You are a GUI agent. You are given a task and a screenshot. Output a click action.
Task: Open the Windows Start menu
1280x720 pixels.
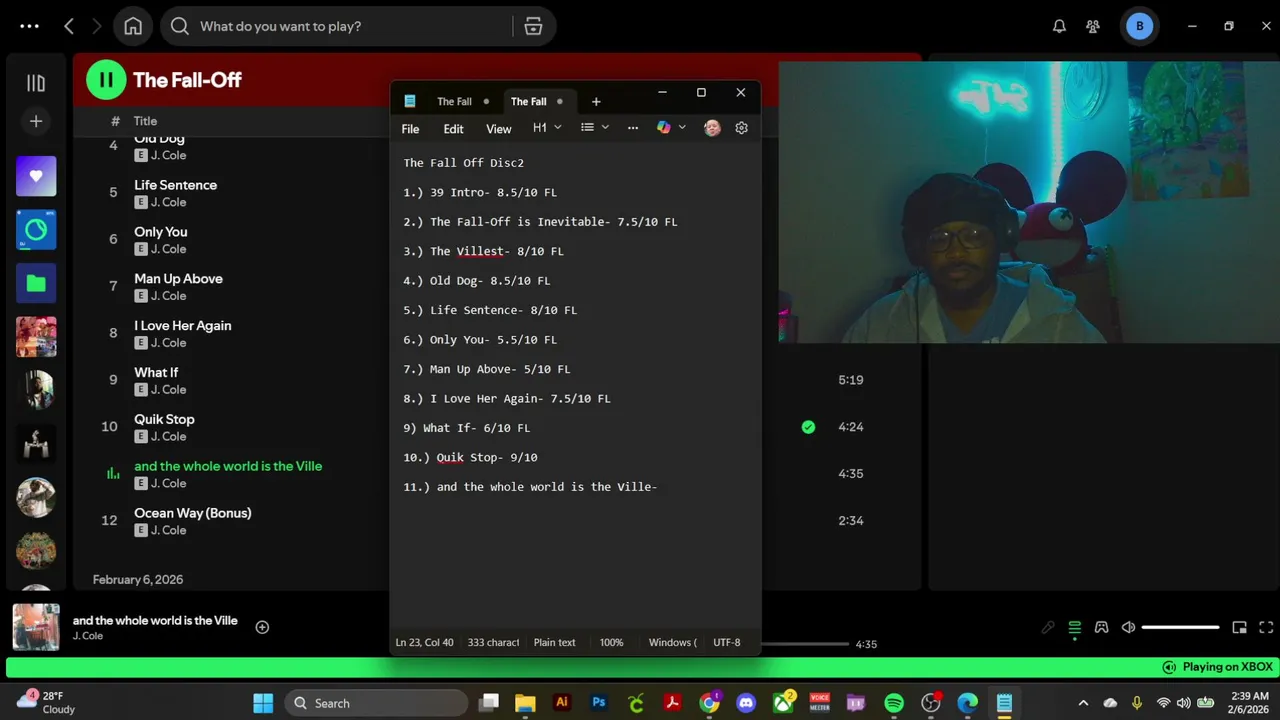263,703
